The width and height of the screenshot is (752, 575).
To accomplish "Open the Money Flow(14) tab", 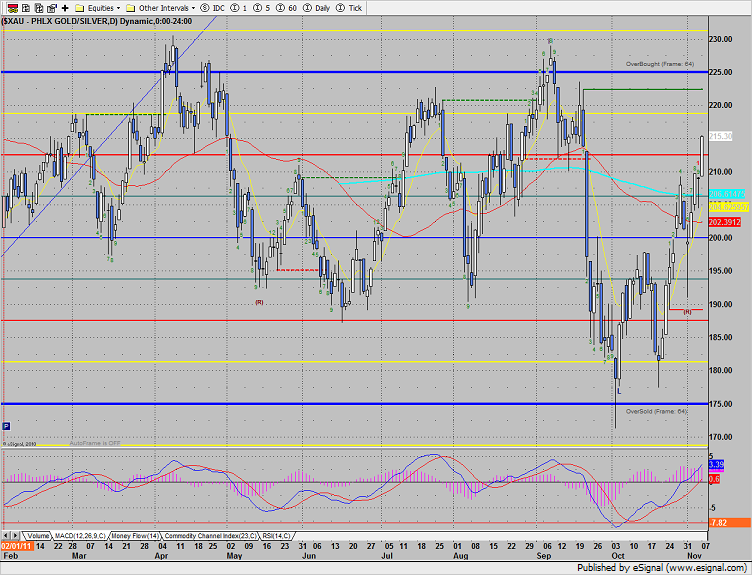I will (135, 536).
